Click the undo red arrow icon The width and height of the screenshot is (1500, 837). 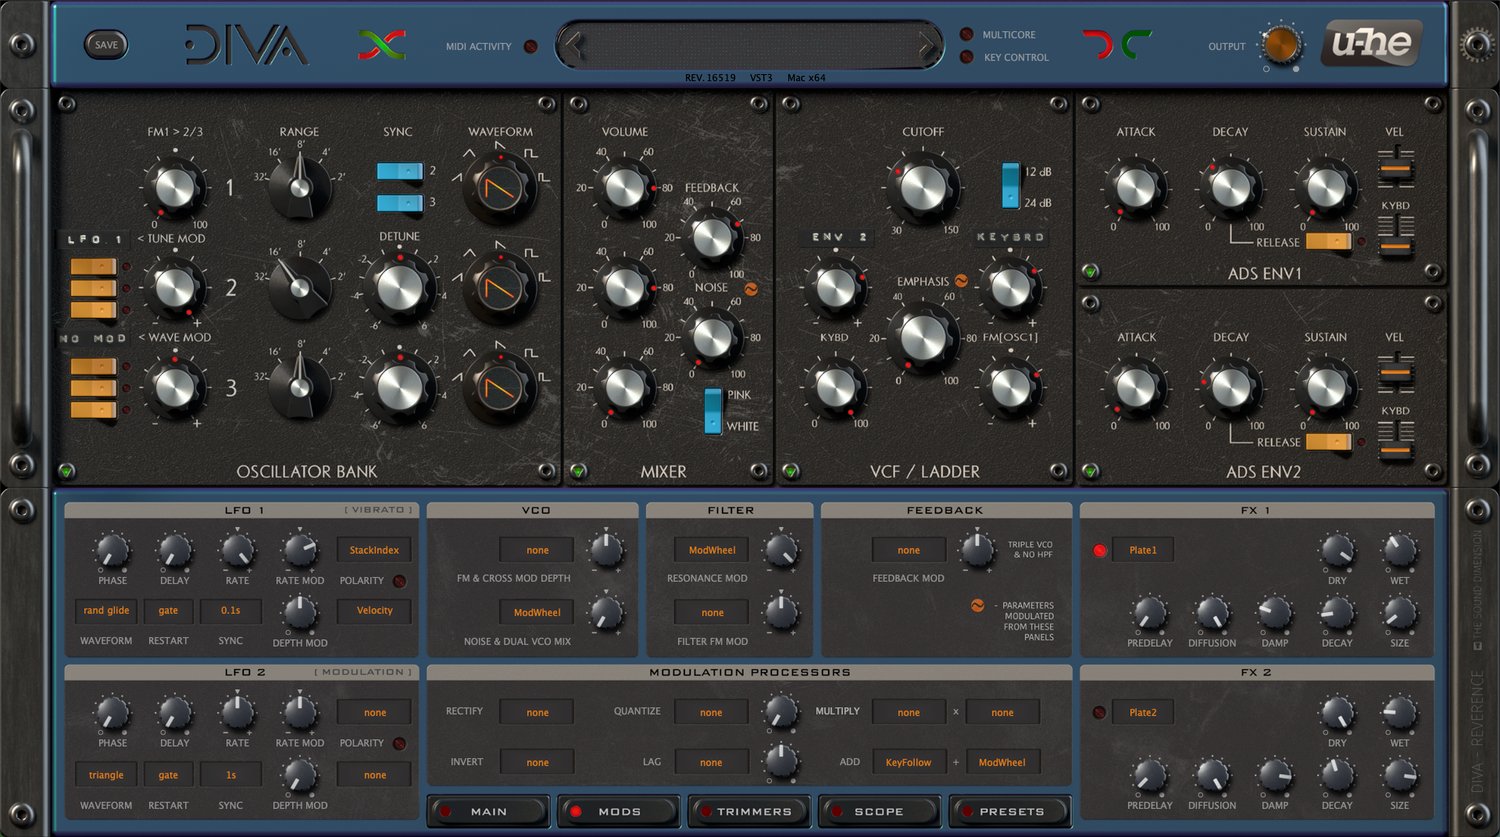coord(1098,45)
